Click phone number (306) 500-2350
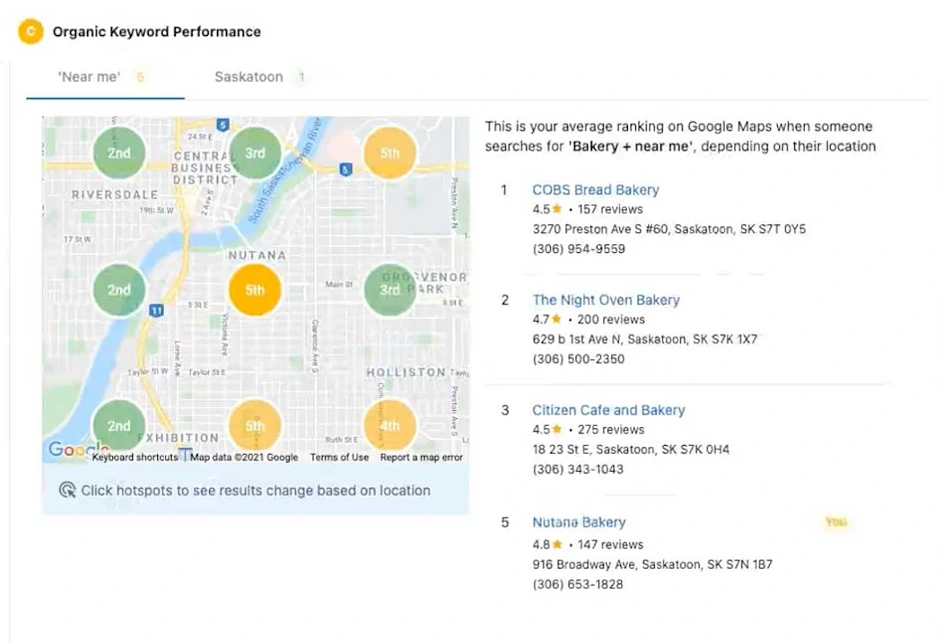Screen dimensions: 942x643 [x=579, y=359]
